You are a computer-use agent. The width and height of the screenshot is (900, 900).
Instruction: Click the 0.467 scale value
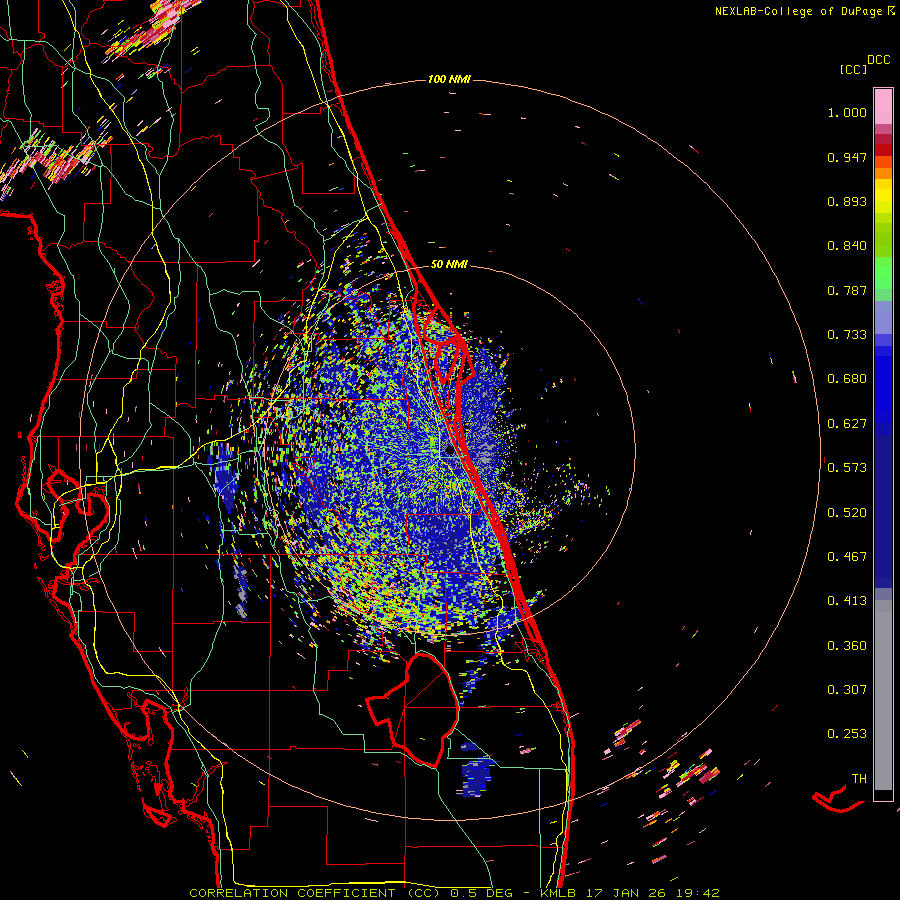847,557
